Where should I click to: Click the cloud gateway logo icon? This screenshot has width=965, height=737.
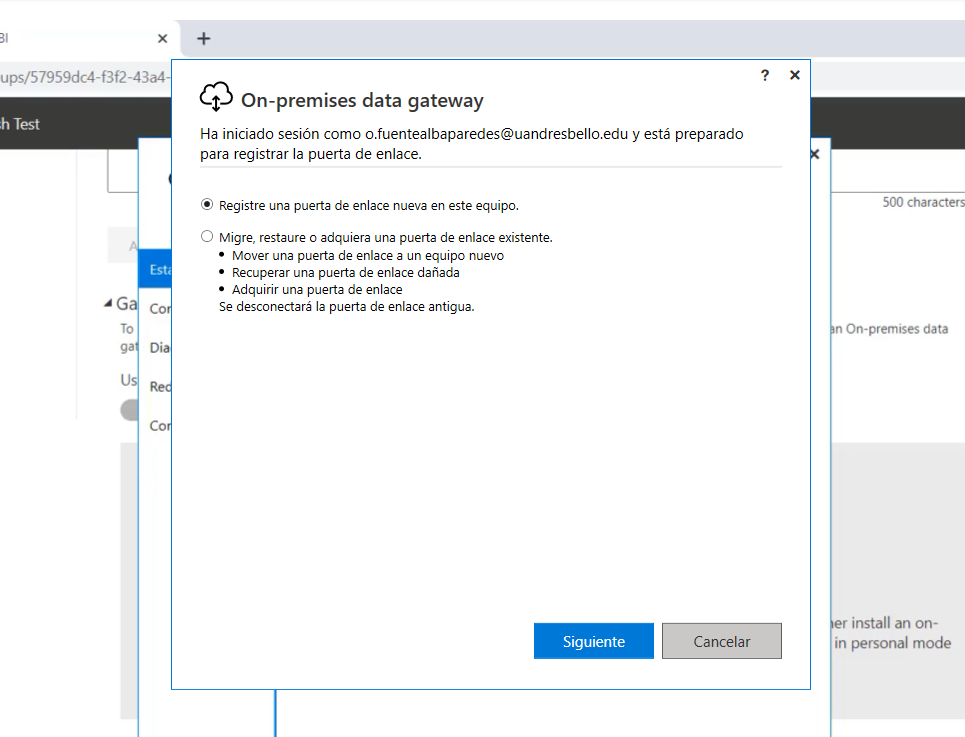216,97
